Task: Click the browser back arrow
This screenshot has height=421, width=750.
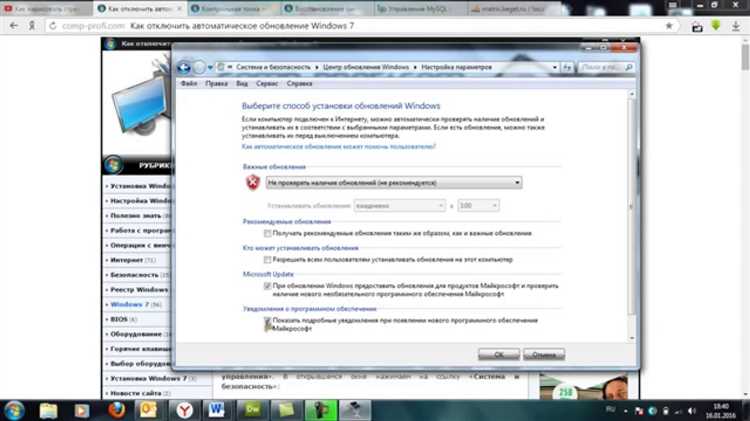Action: coord(13,26)
